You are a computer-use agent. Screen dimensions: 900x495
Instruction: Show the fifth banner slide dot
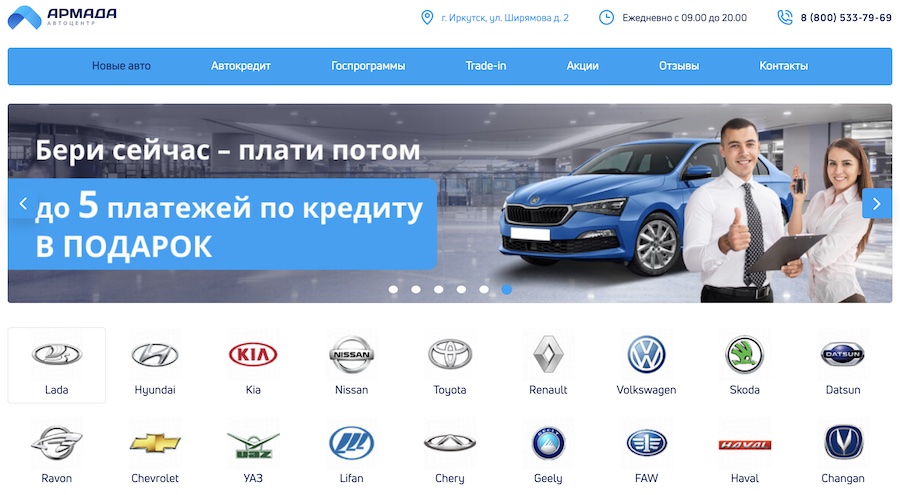click(x=484, y=289)
